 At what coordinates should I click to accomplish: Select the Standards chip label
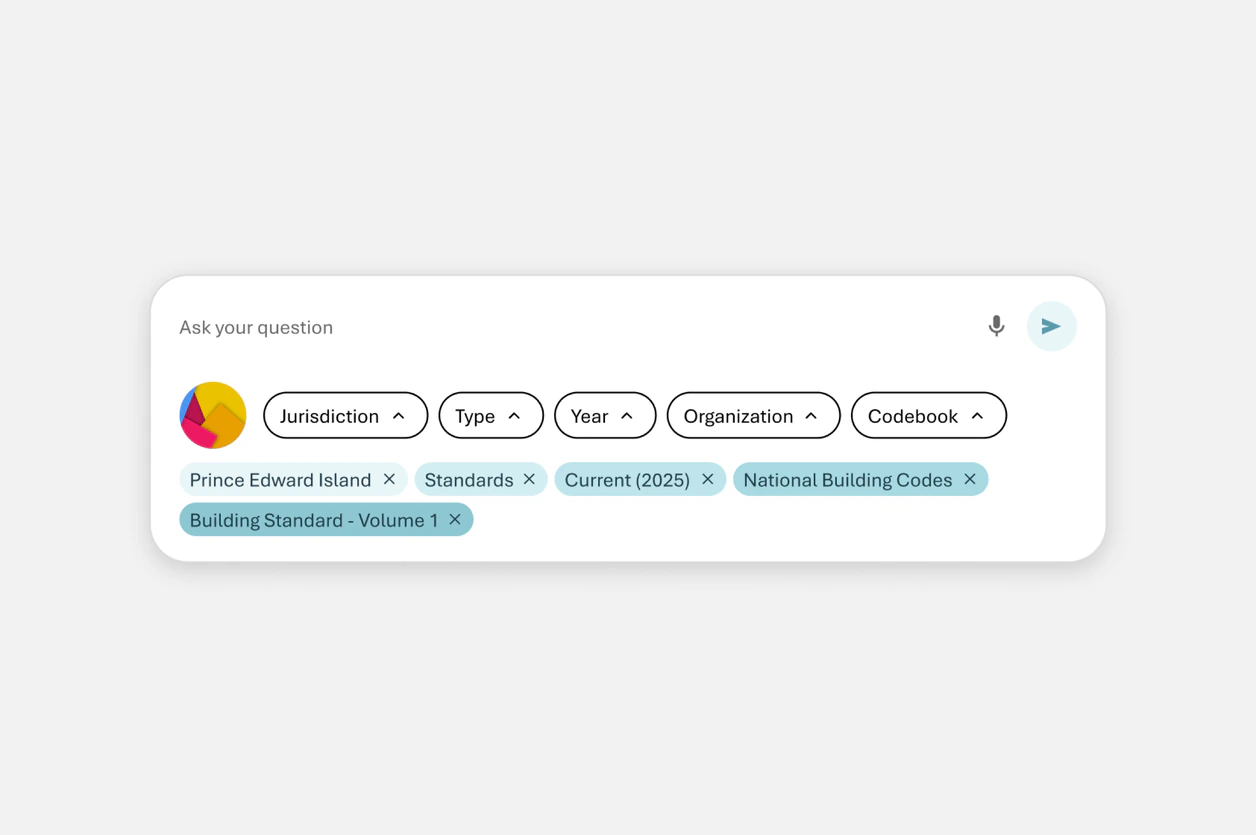click(469, 480)
